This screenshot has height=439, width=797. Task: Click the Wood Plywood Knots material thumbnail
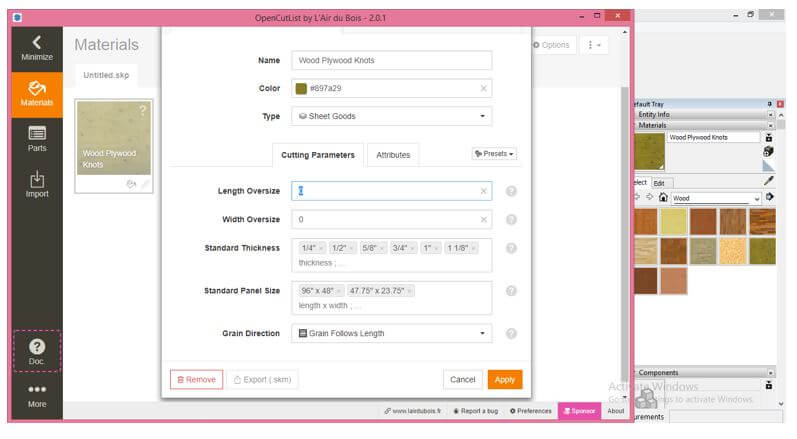(114, 138)
